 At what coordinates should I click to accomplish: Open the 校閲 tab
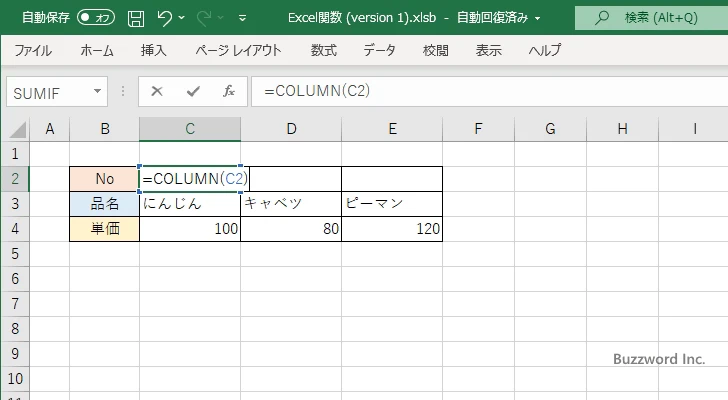436,50
